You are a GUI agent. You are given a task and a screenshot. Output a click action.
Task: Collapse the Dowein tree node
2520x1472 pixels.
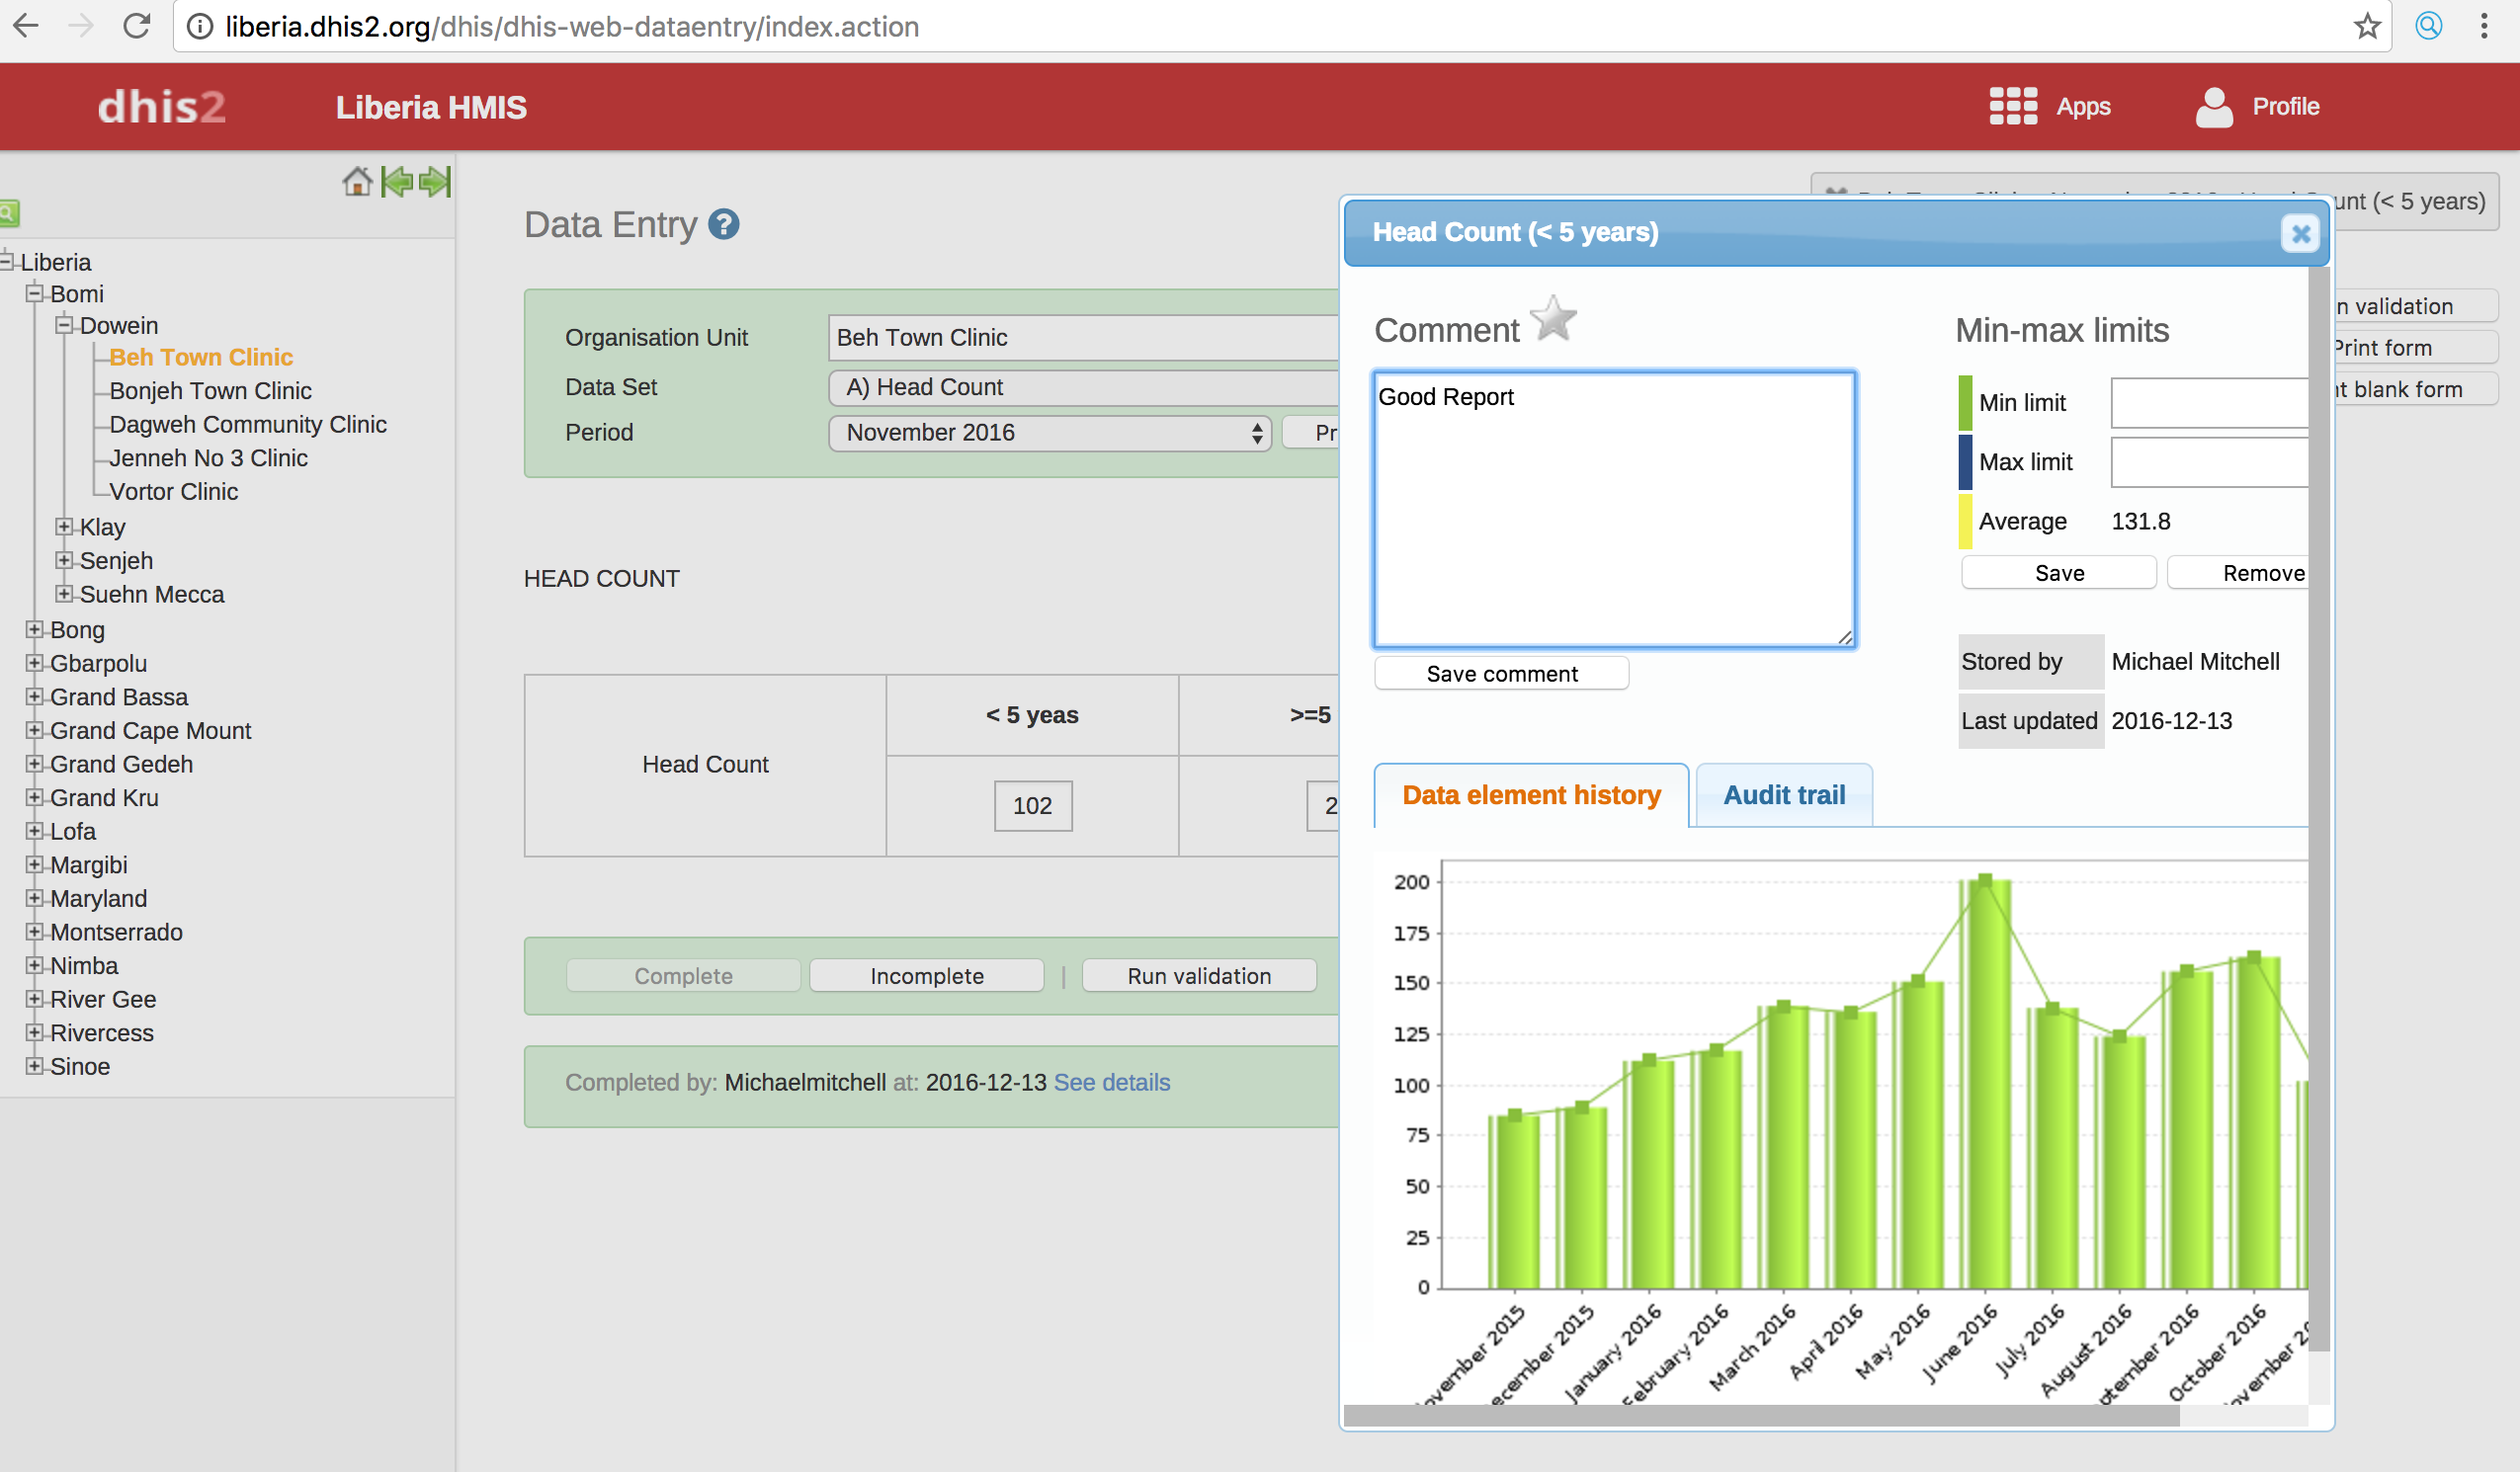(65, 325)
